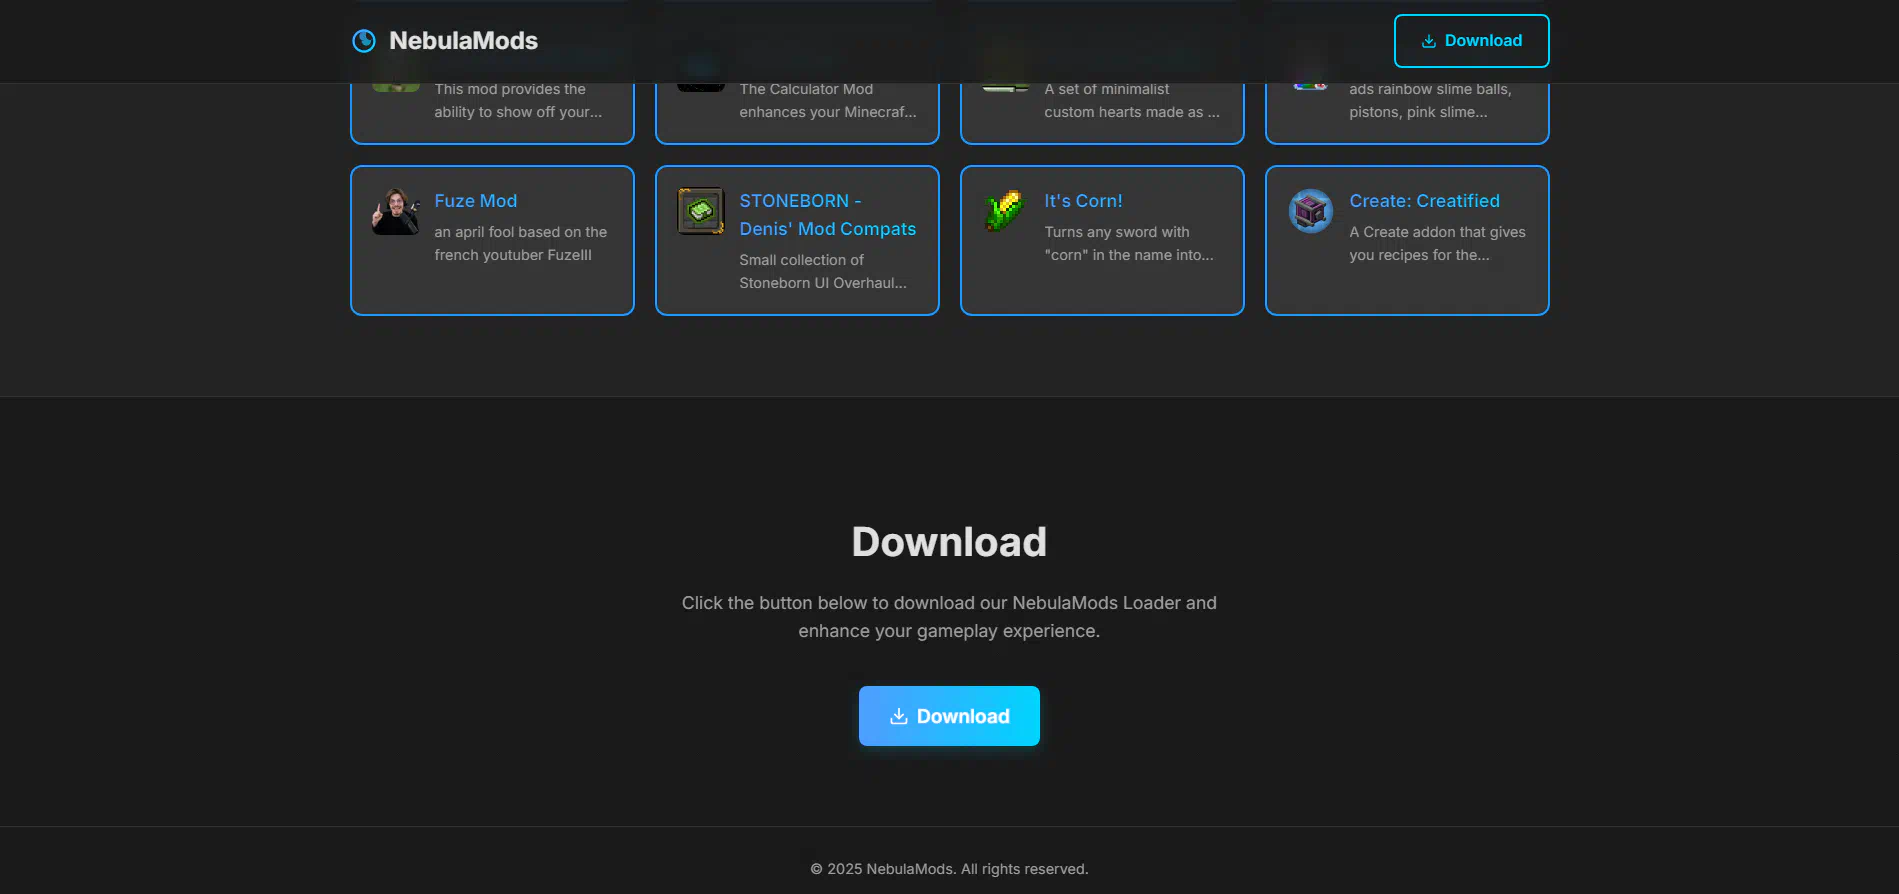Click the header Download button

click(1471, 41)
